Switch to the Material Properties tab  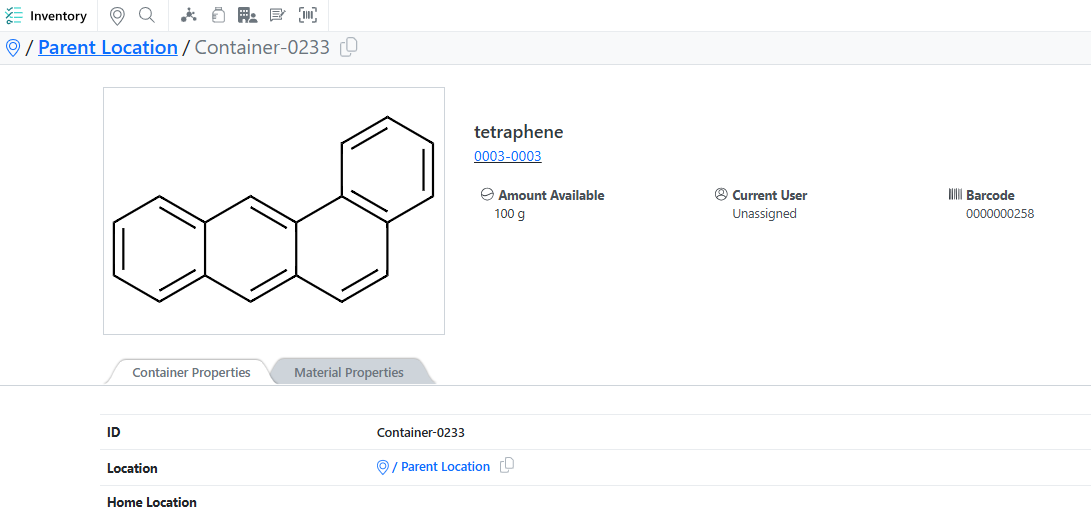pos(349,372)
